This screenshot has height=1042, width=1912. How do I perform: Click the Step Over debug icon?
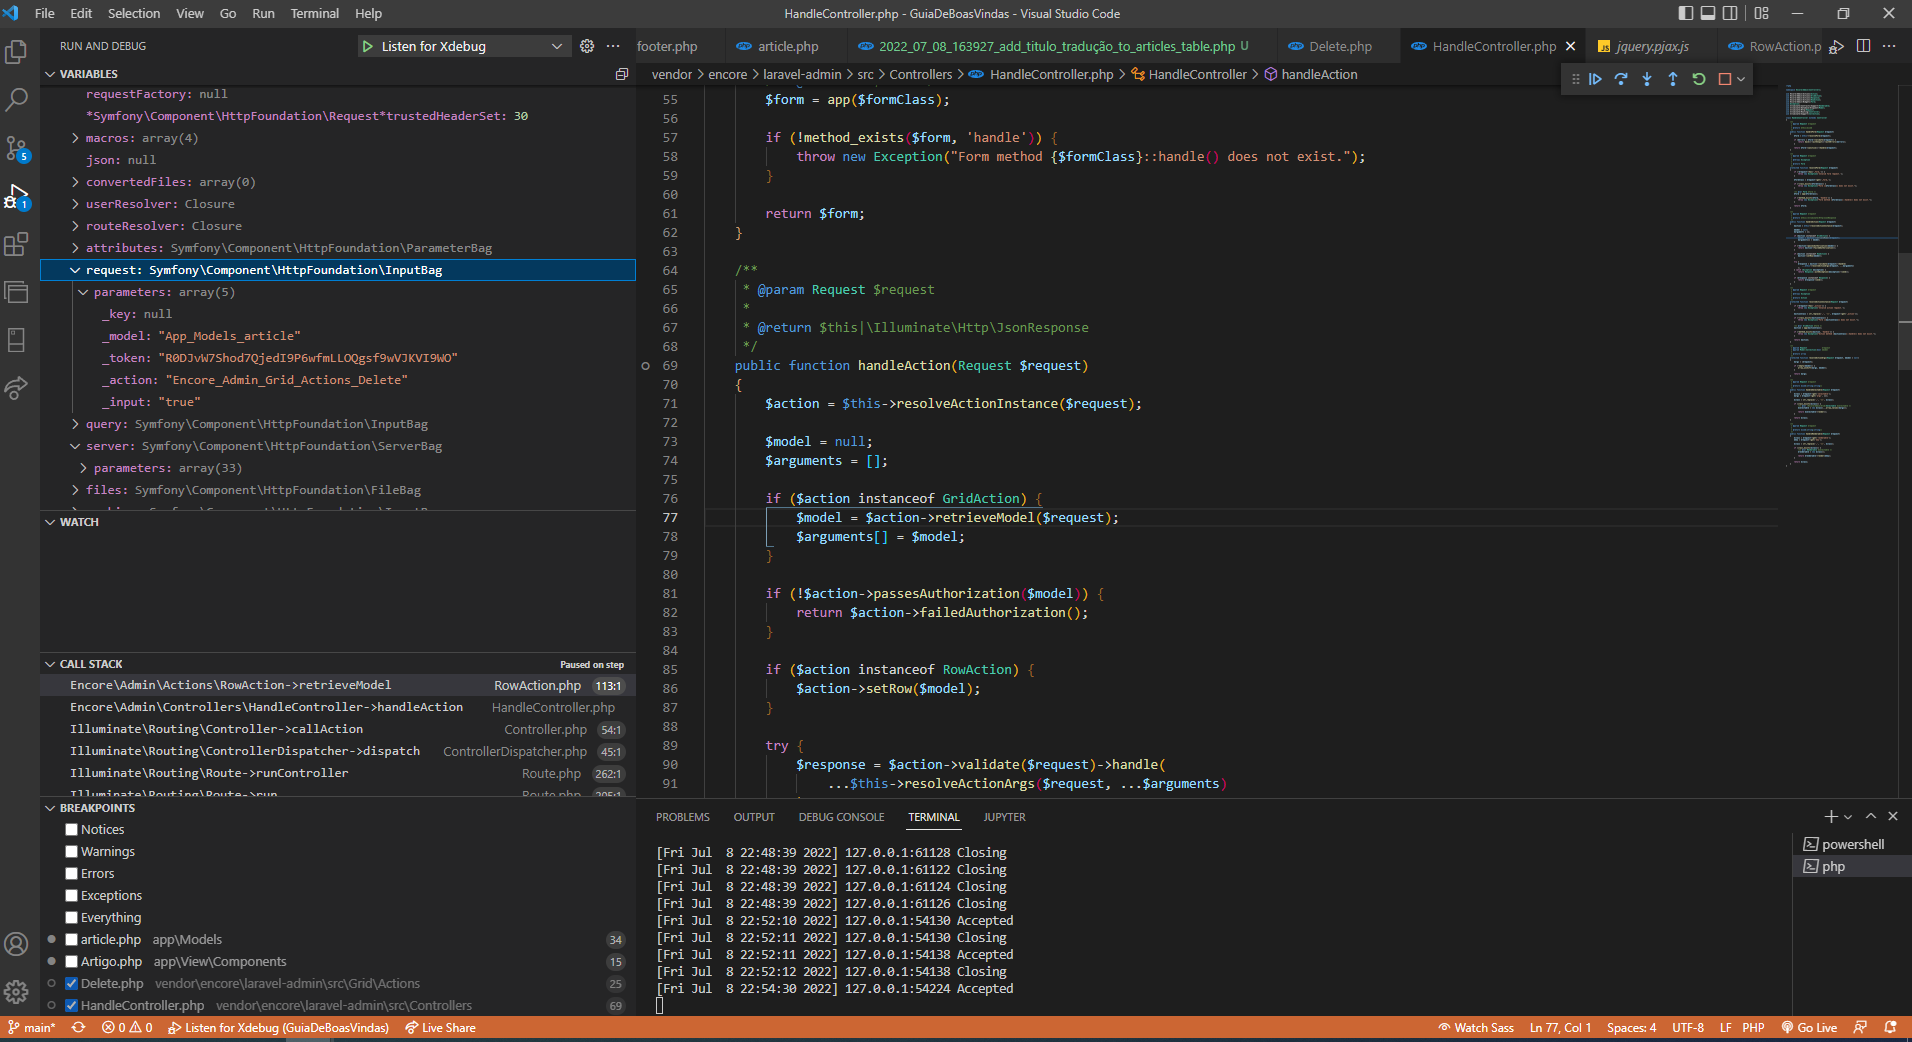tap(1621, 79)
